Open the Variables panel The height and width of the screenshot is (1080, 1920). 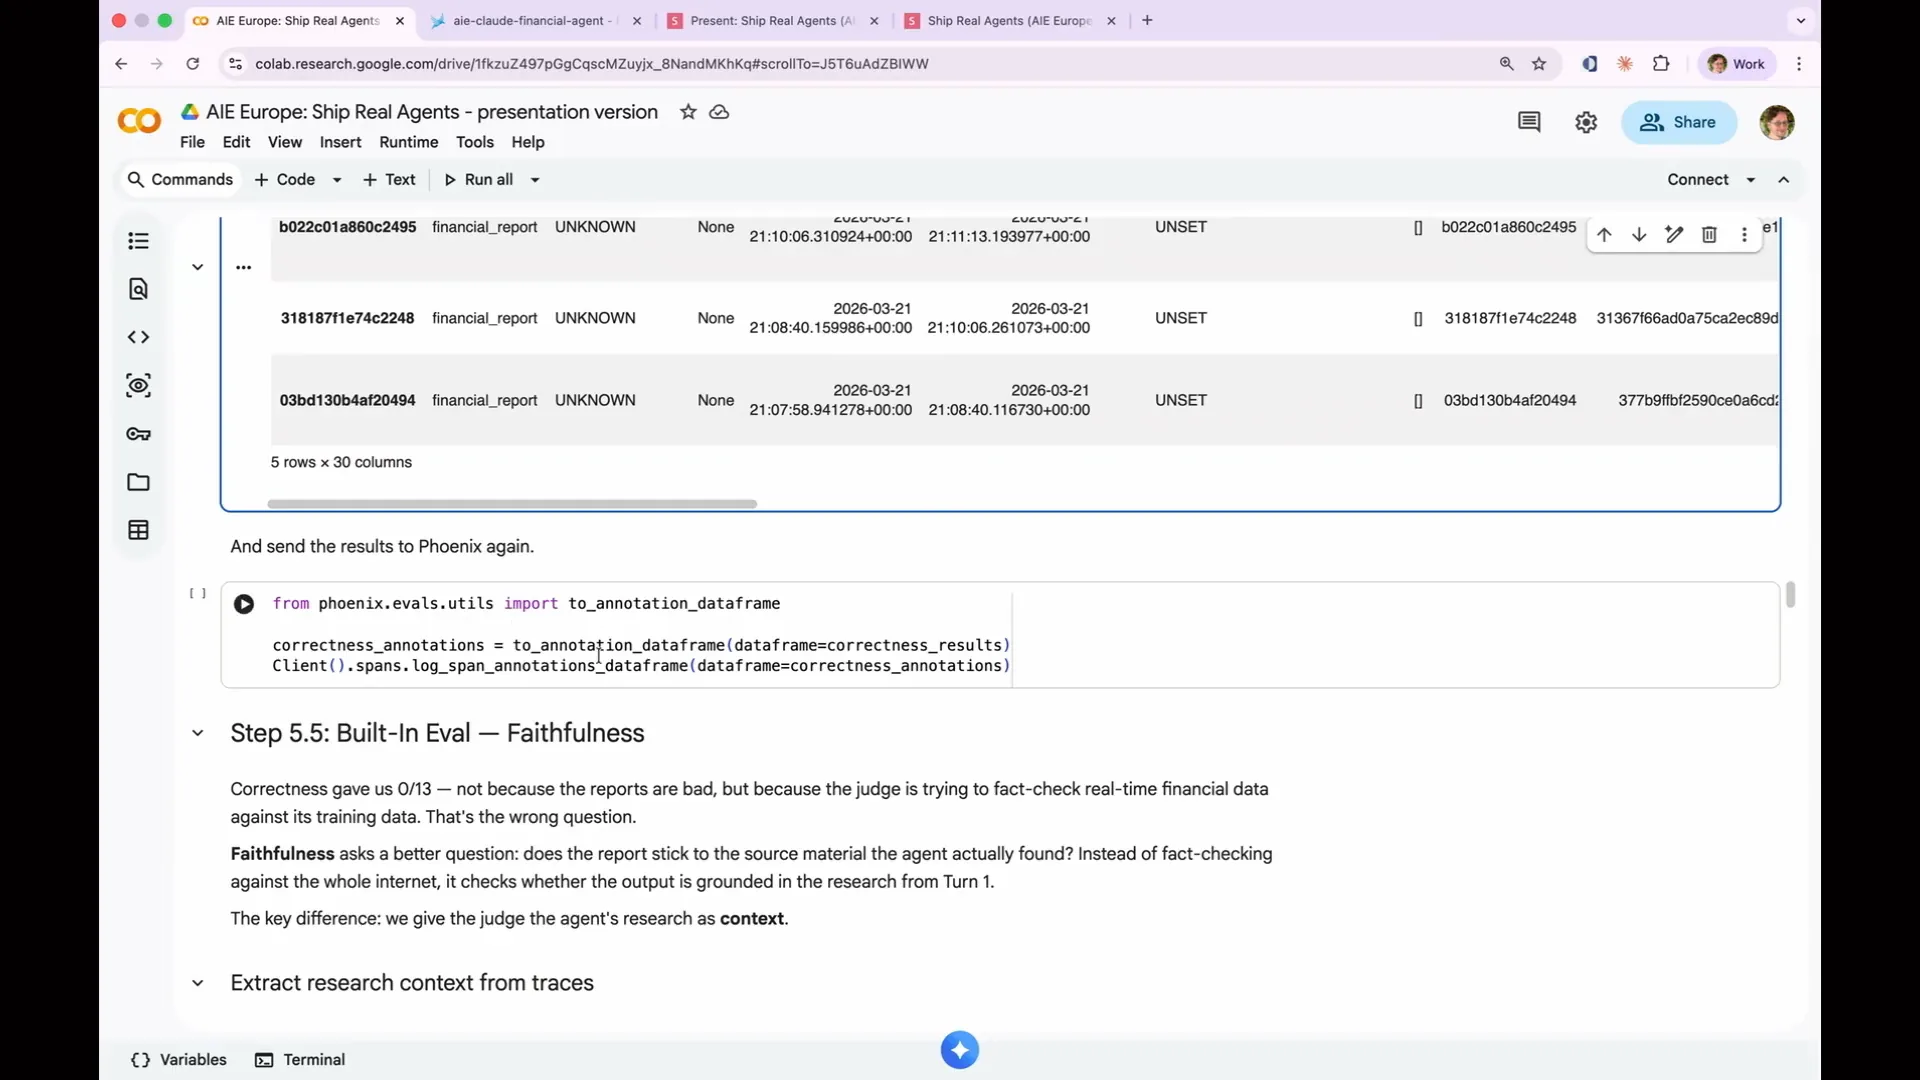[179, 1060]
